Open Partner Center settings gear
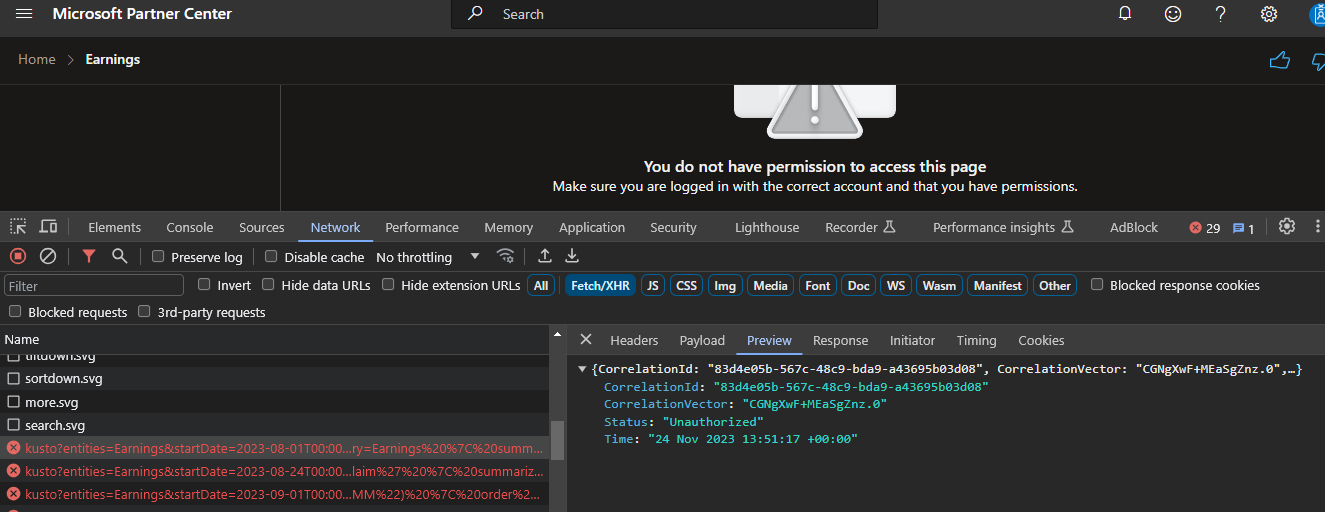The height and width of the screenshot is (512, 1325). (x=1269, y=14)
